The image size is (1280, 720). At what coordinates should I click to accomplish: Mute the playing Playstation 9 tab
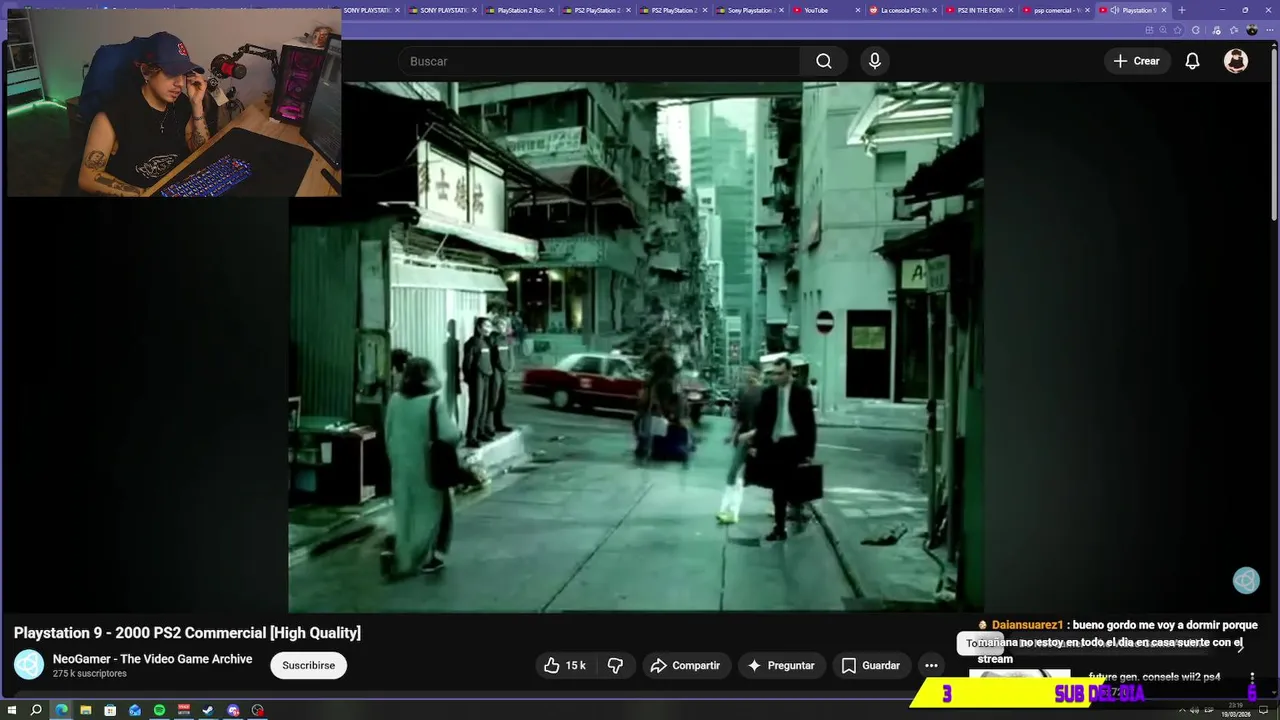(1114, 10)
